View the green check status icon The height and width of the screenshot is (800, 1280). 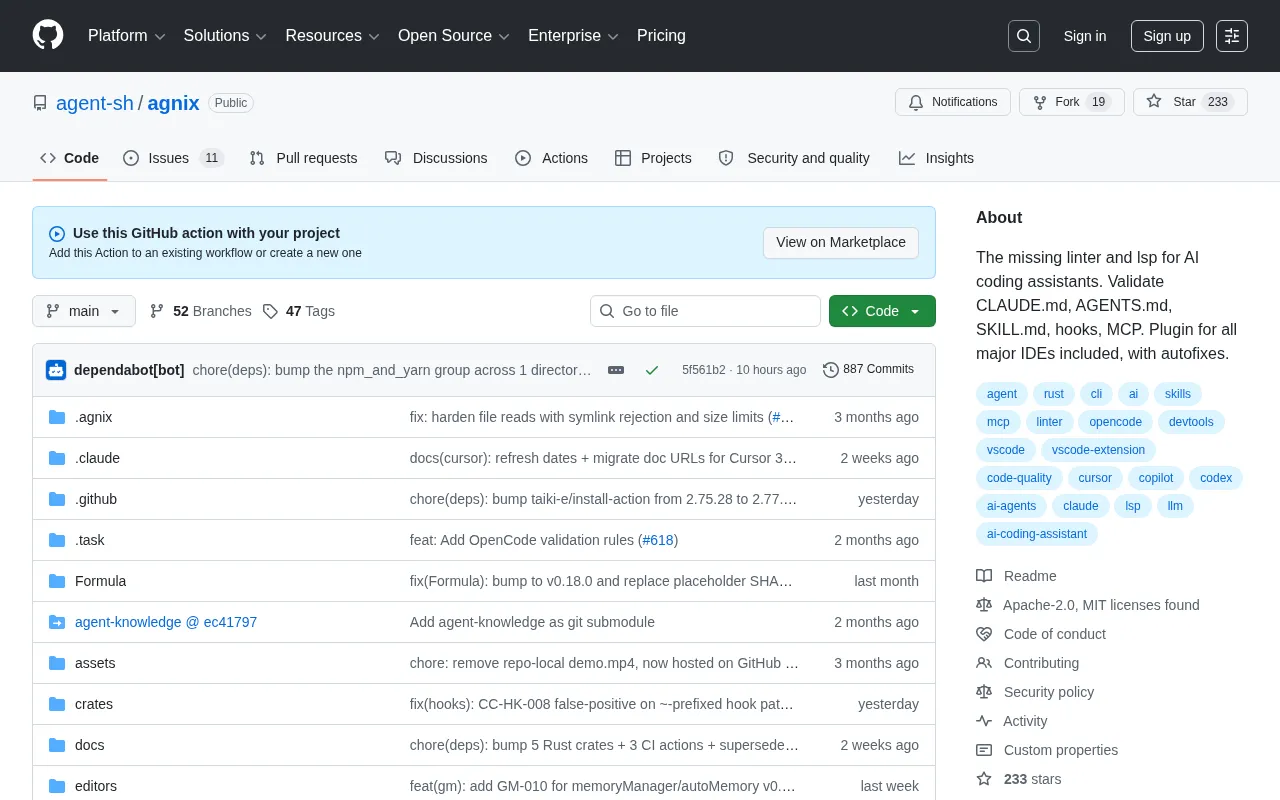tap(652, 370)
